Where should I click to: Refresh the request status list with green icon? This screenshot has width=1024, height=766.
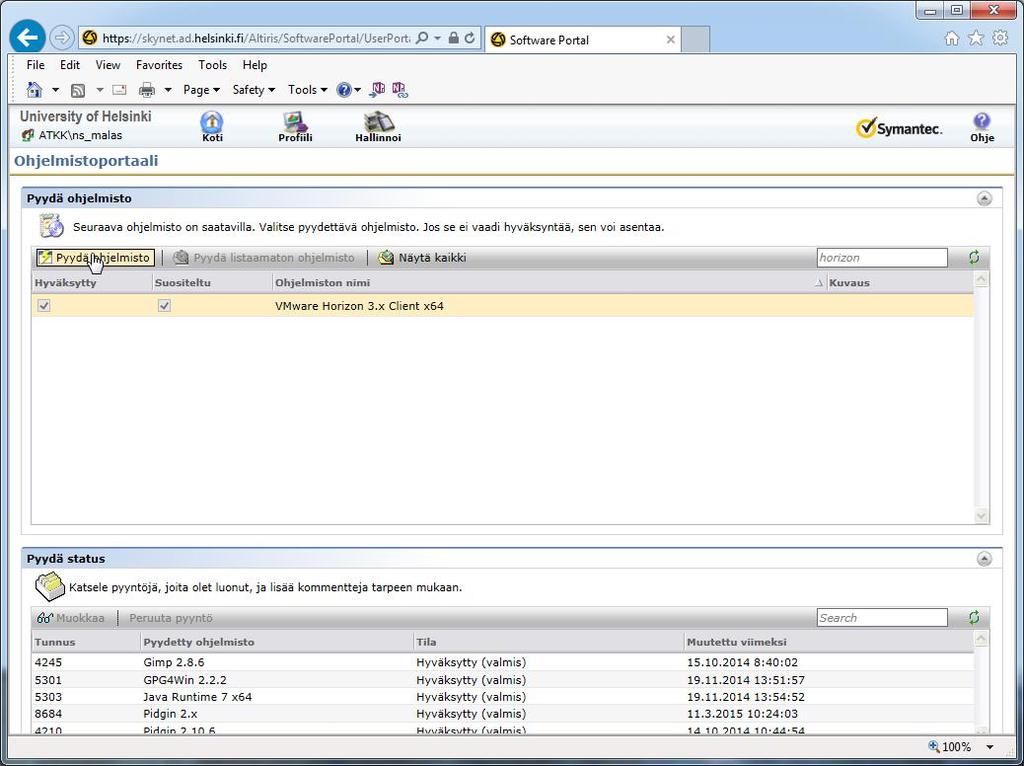point(974,618)
